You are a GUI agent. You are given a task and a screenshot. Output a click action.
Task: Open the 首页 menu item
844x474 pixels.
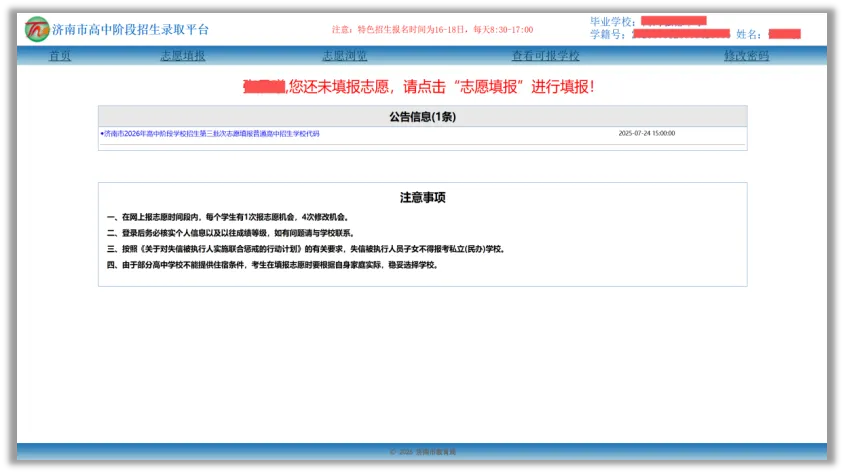(60, 55)
